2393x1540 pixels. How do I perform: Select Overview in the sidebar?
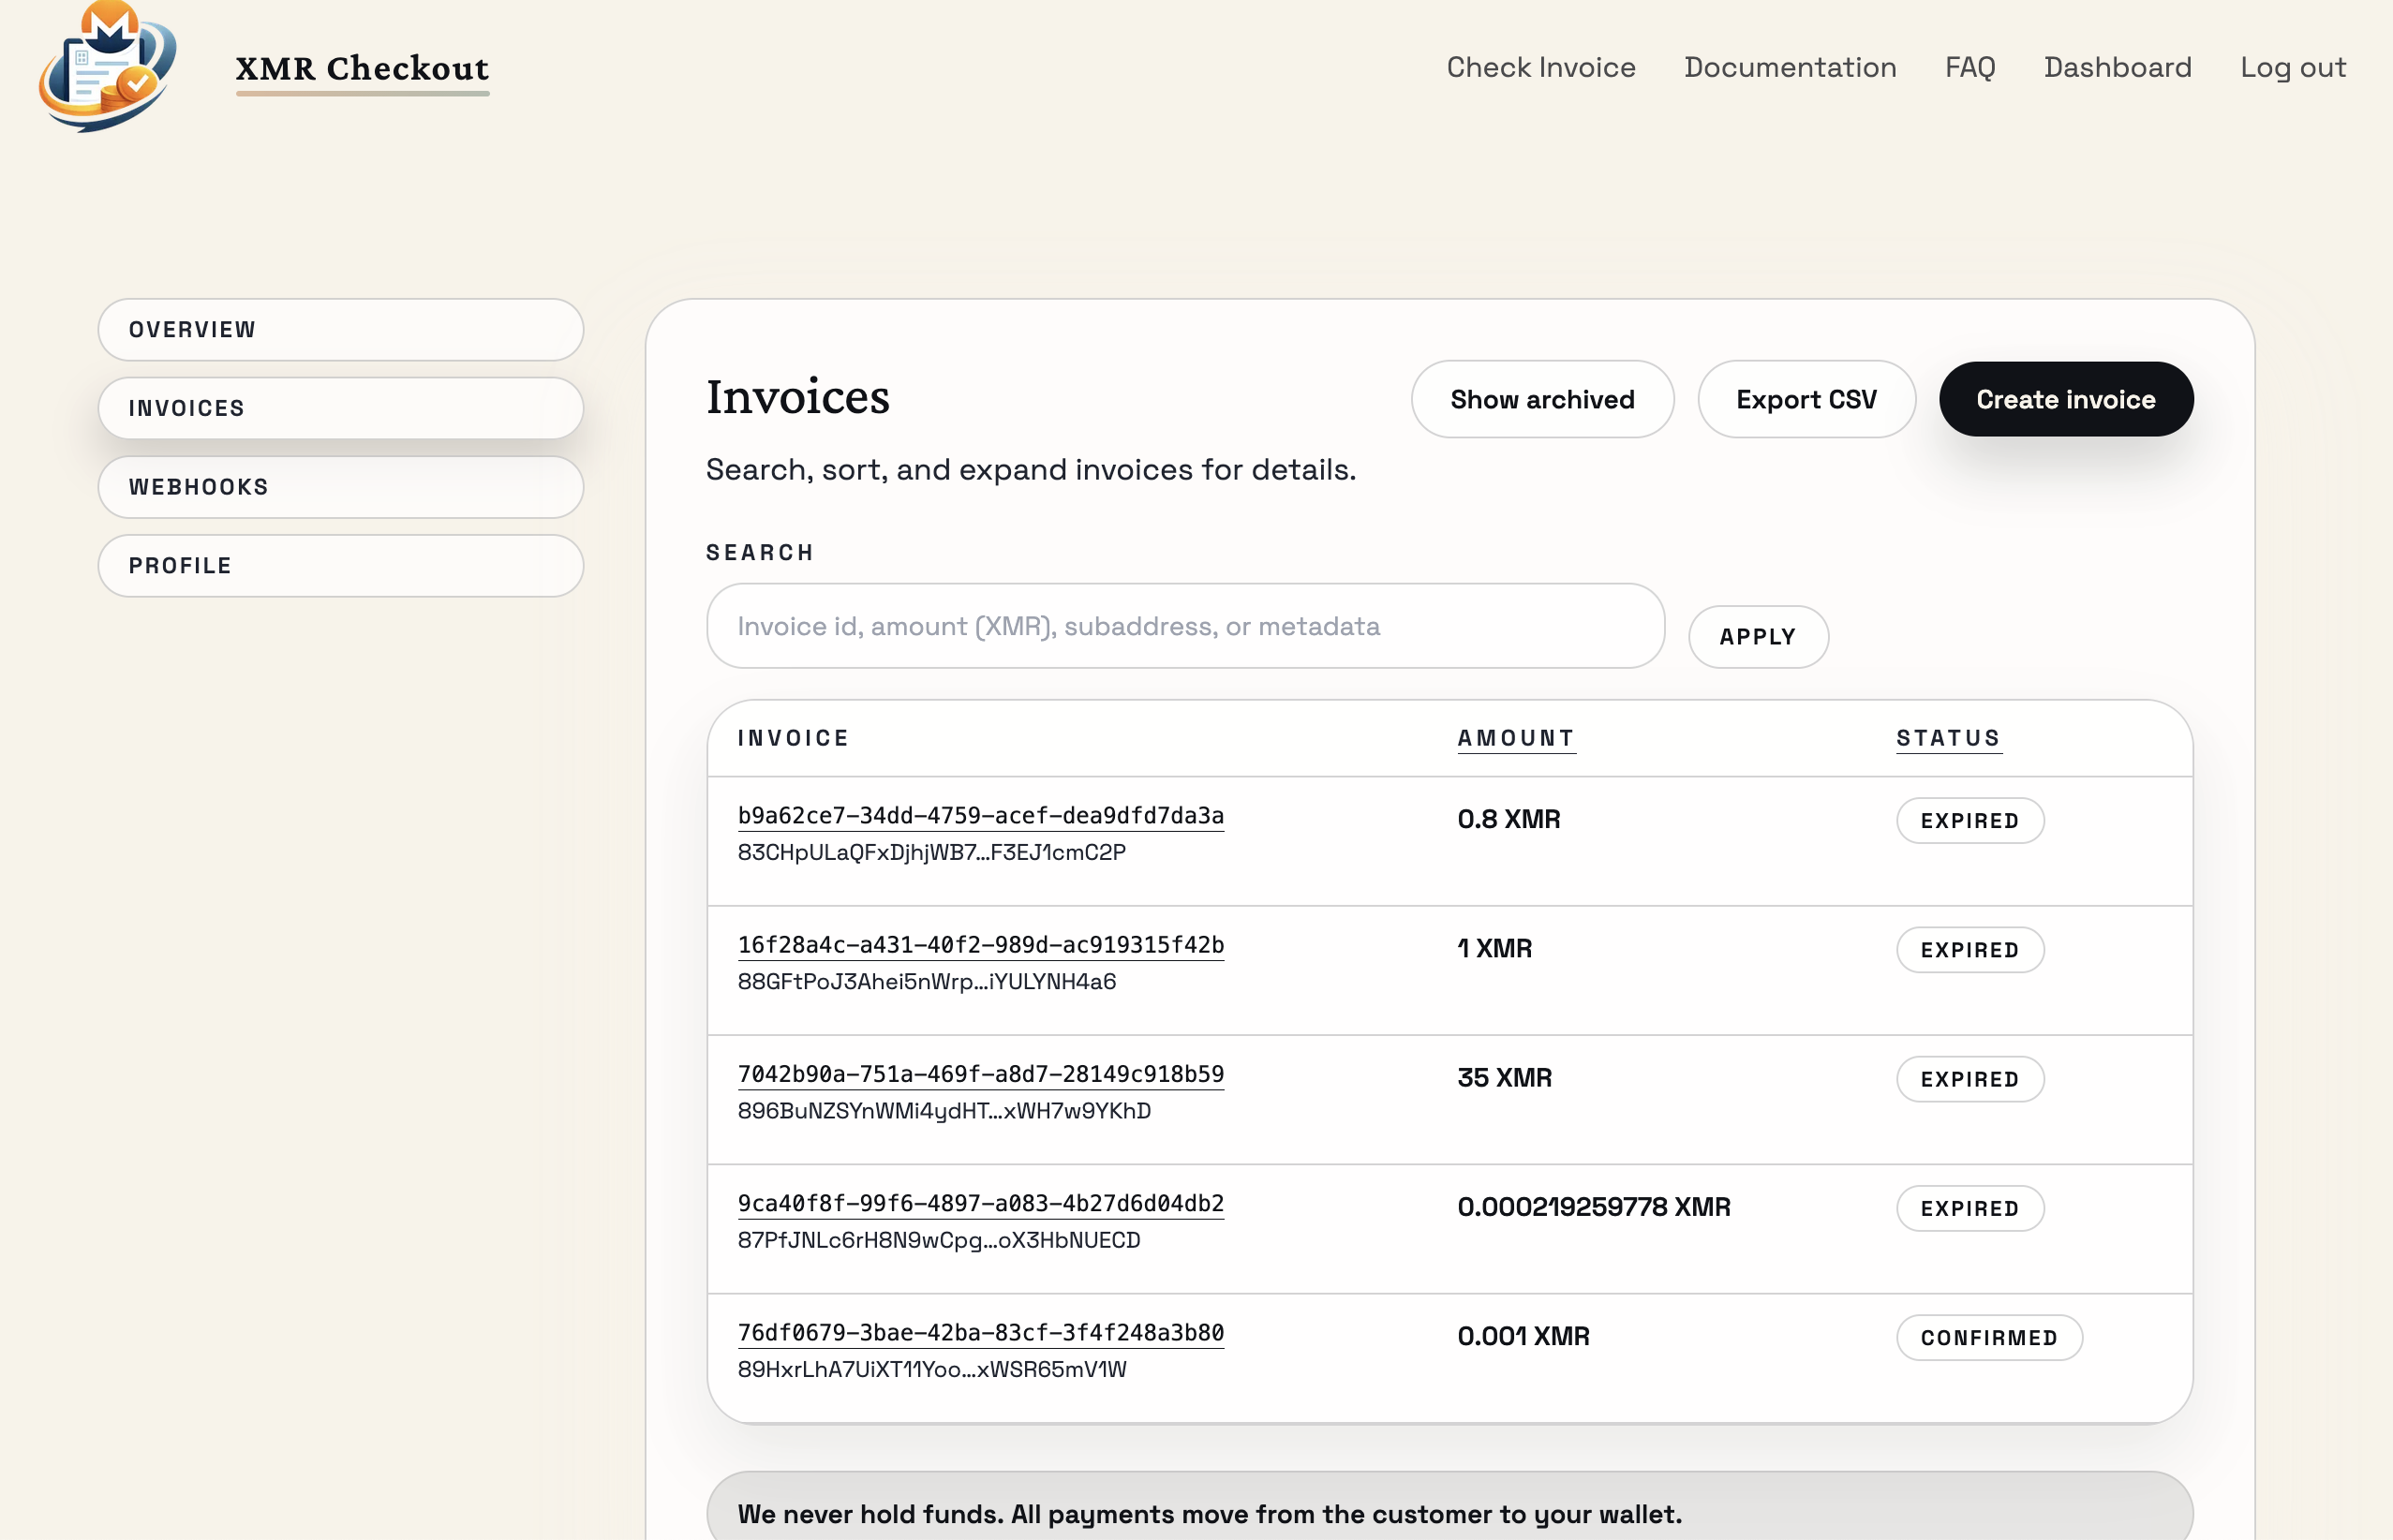341,330
